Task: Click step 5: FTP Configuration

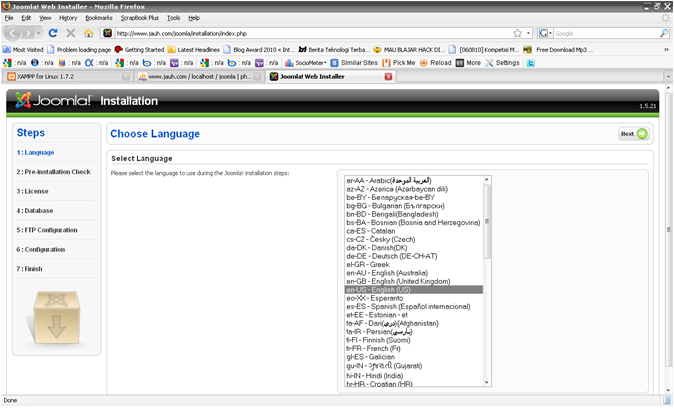Action: click(47, 230)
